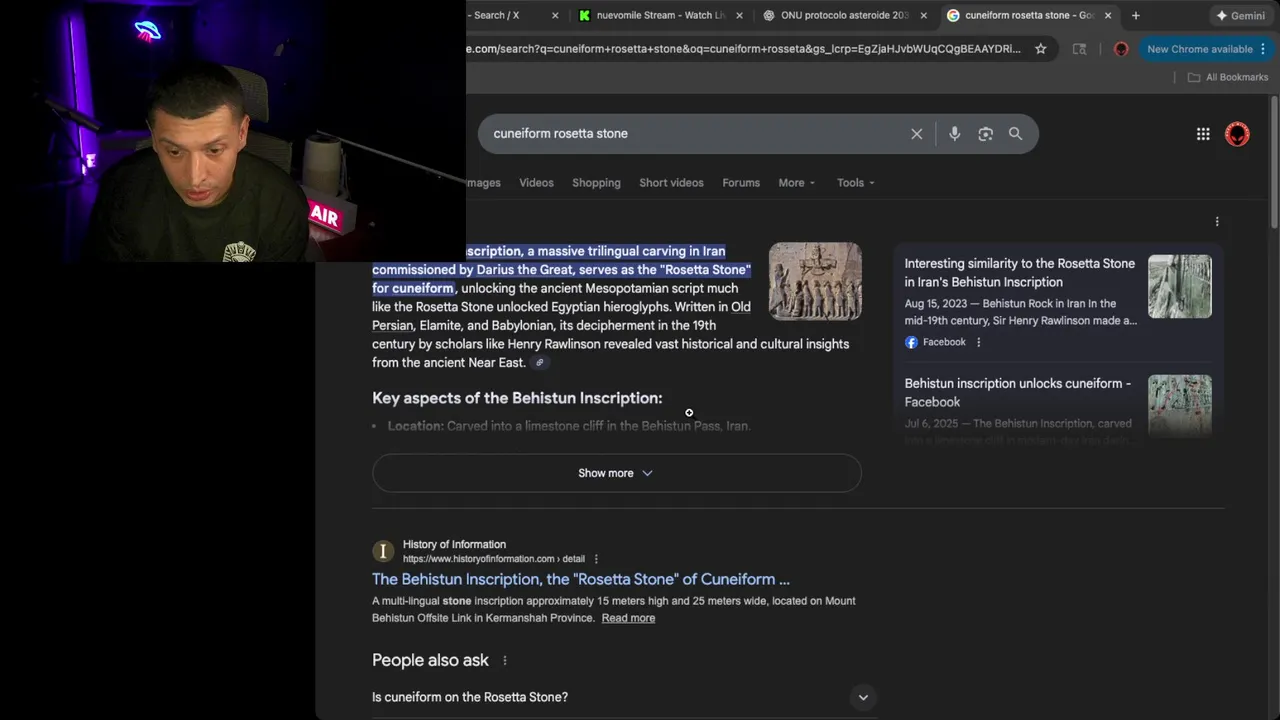Viewport: 1280px width, 720px height.
Task: Open source link chip after Near East
Action: [539, 363]
